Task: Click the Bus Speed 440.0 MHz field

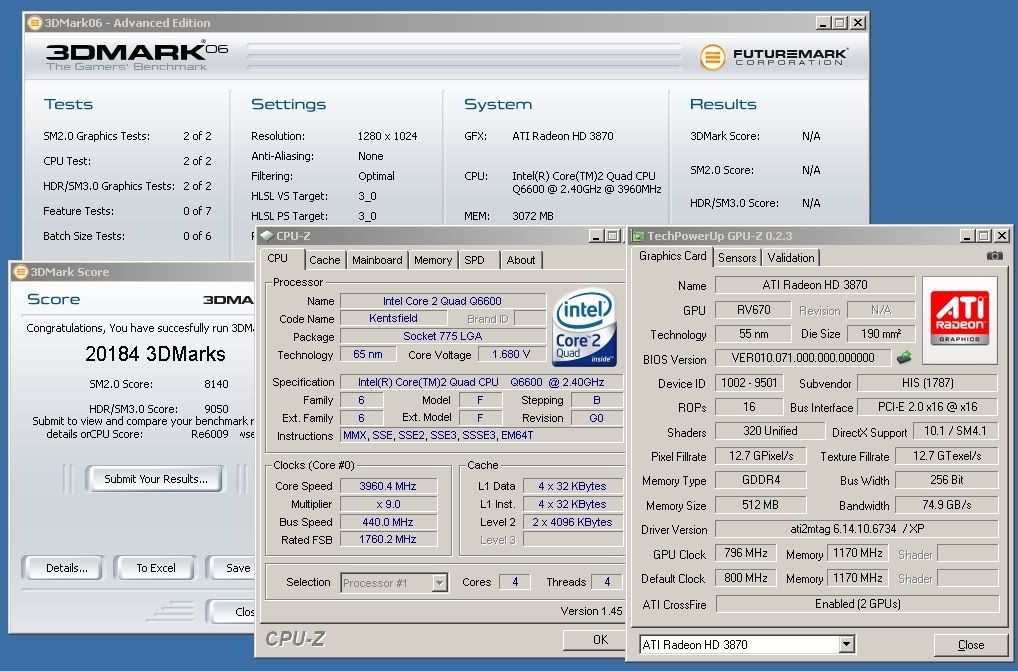Action: tap(388, 522)
